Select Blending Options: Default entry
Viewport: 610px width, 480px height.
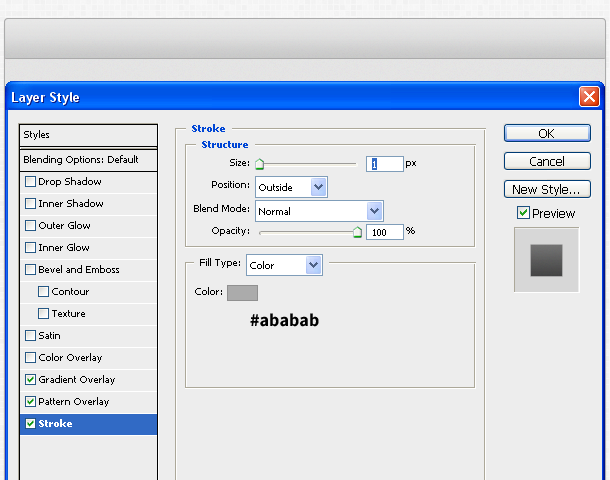tap(88, 159)
